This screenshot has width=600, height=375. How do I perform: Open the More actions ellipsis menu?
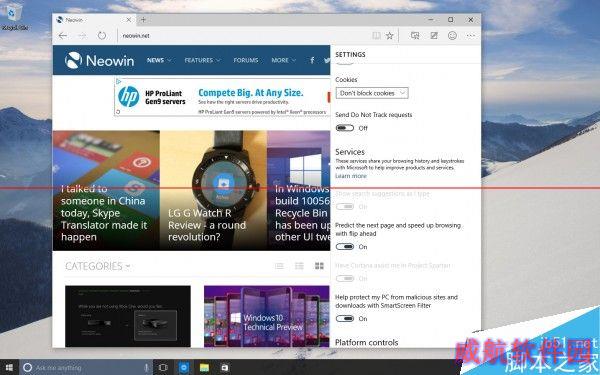[x=471, y=36]
